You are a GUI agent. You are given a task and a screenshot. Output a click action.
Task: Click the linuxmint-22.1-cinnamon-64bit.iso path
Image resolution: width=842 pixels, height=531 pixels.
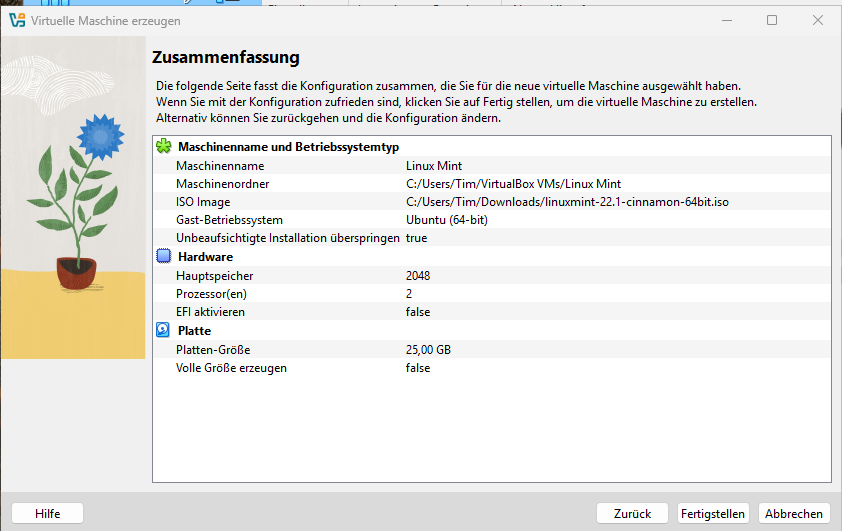pos(567,202)
